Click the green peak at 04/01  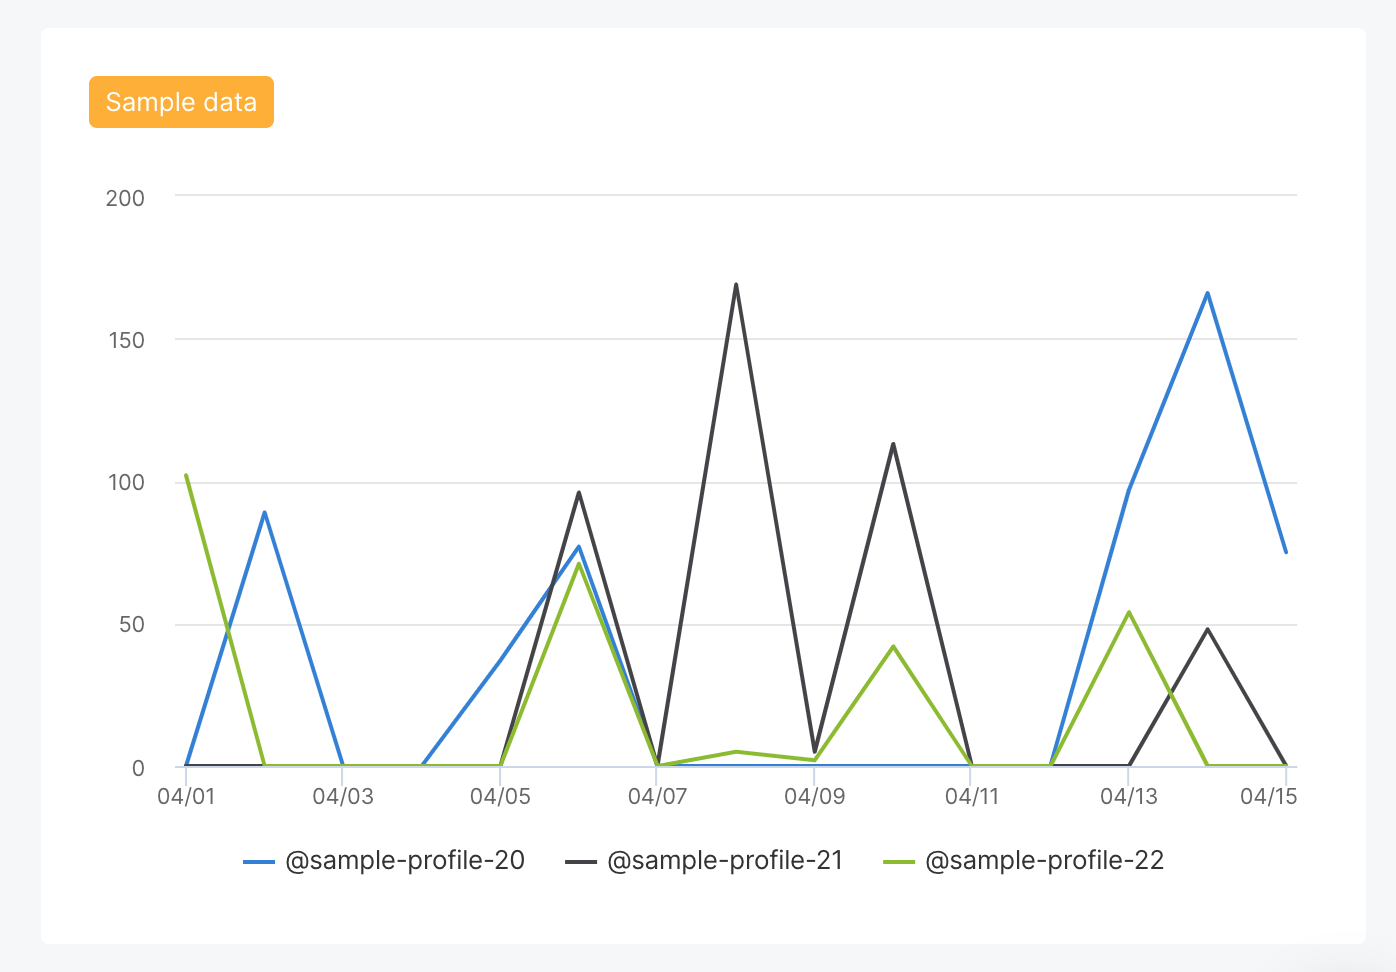pyautogui.click(x=186, y=475)
